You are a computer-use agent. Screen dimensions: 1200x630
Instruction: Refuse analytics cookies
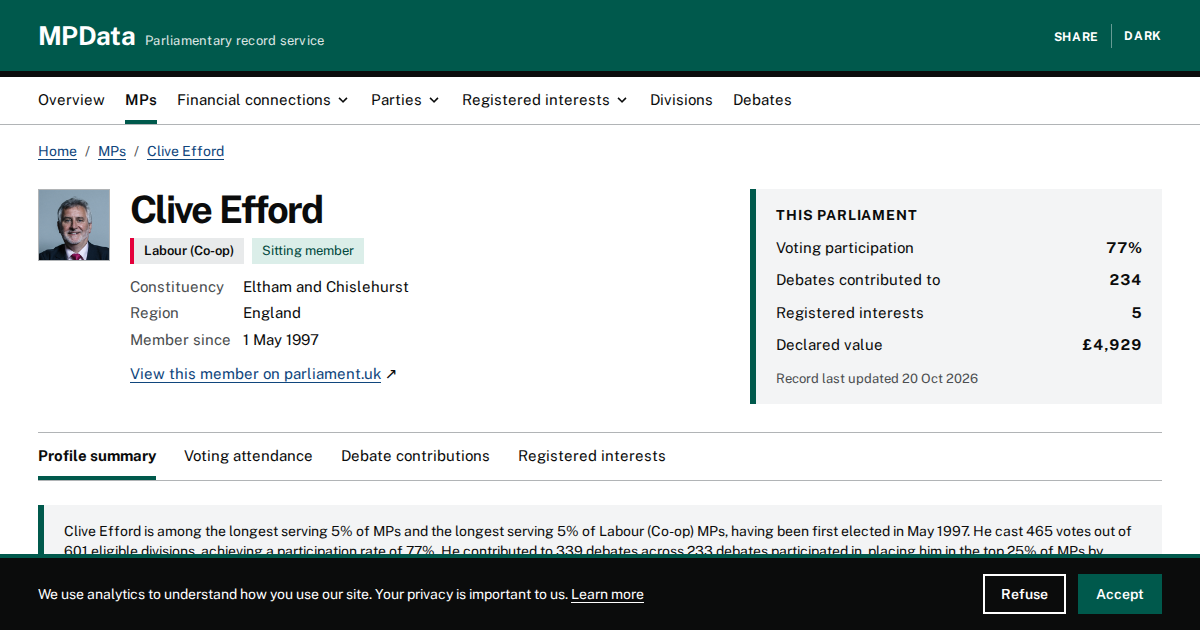coord(1024,594)
